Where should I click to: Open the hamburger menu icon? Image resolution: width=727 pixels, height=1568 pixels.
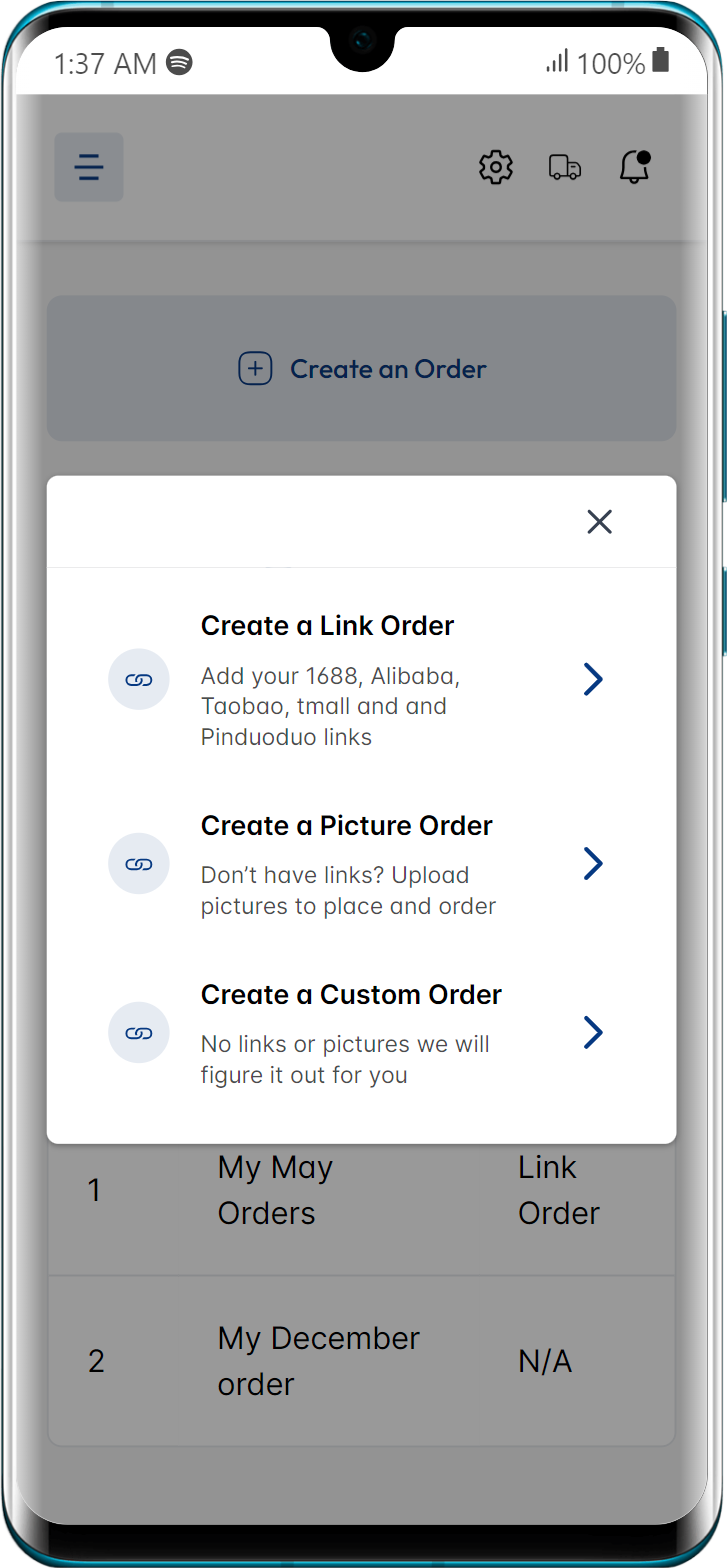point(89,167)
